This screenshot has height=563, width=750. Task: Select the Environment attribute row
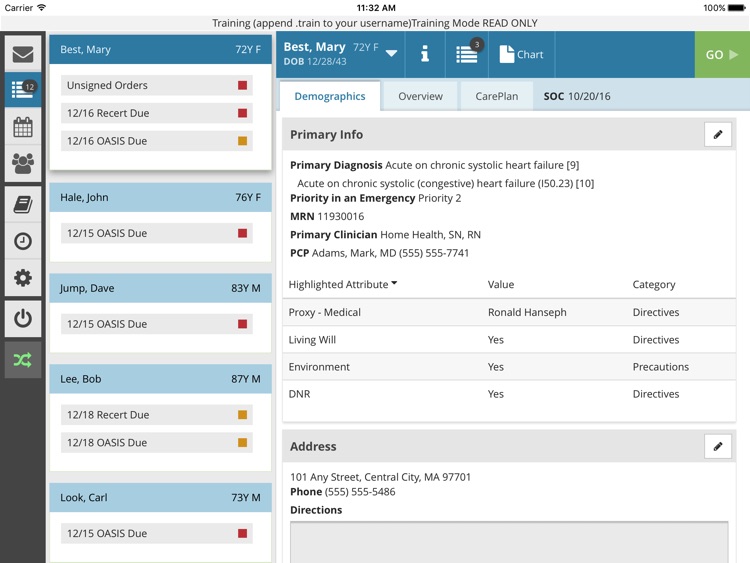(x=509, y=367)
